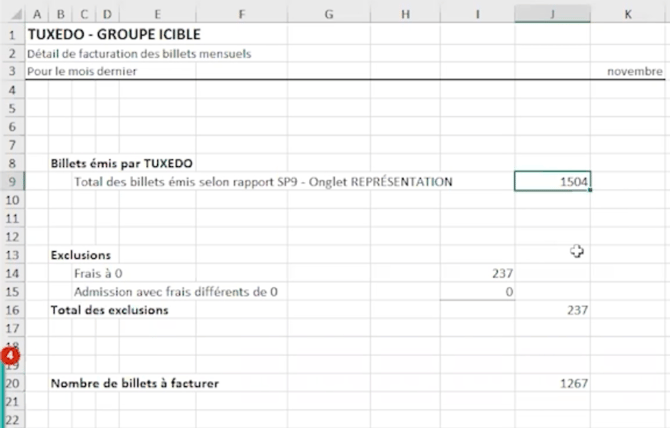Select row 9 header
Image resolution: width=670 pixels, height=428 pixels.
tap(12, 182)
